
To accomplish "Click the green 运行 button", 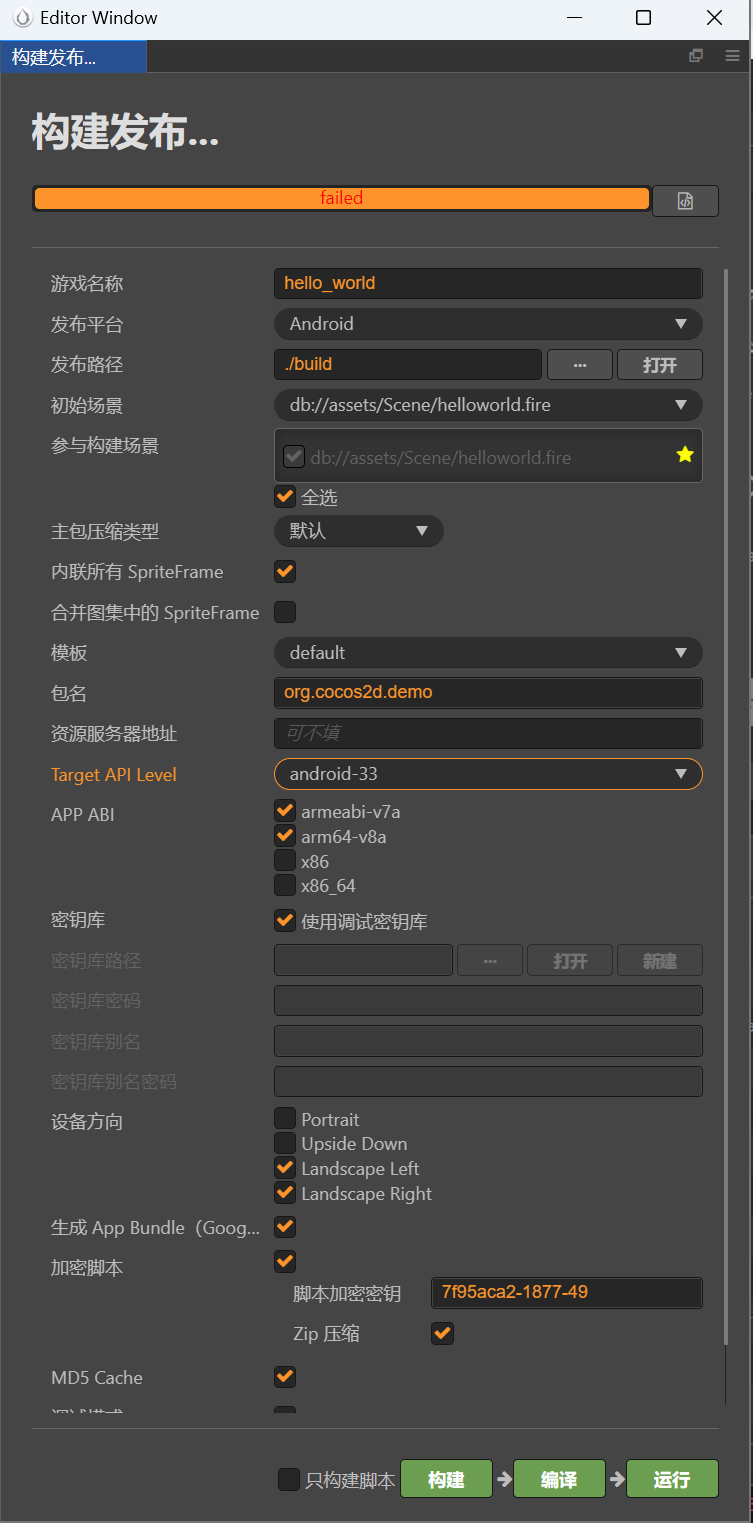I will coord(672,1479).
